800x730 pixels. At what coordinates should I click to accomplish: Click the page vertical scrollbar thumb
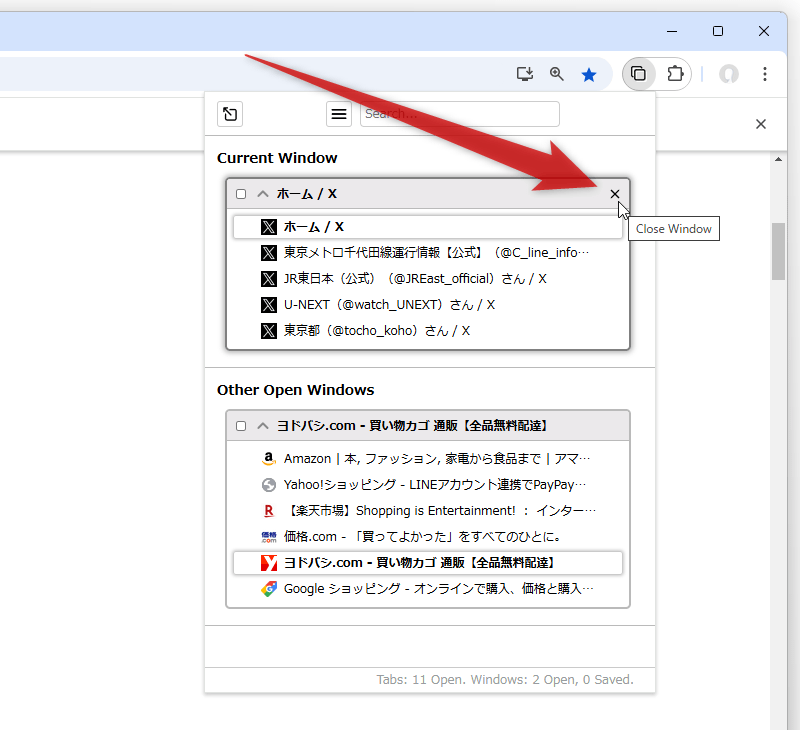[778, 251]
